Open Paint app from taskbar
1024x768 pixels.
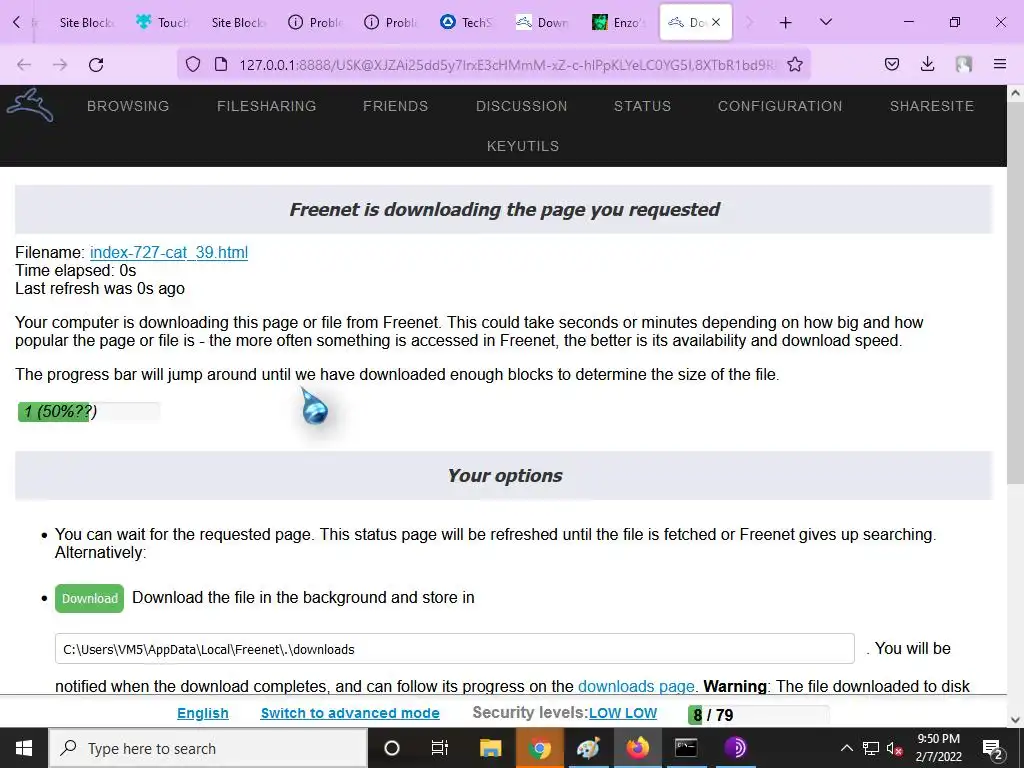point(588,748)
